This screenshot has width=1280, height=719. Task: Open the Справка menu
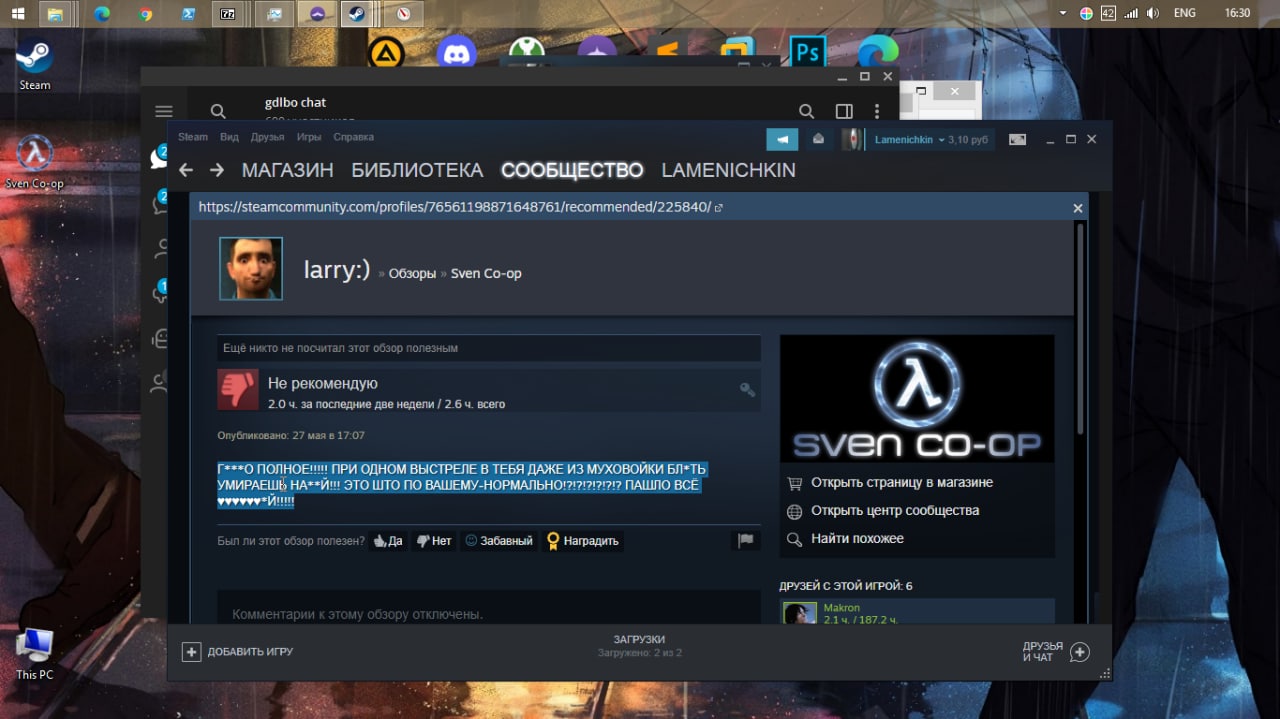pyautogui.click(x=353, y=137)
